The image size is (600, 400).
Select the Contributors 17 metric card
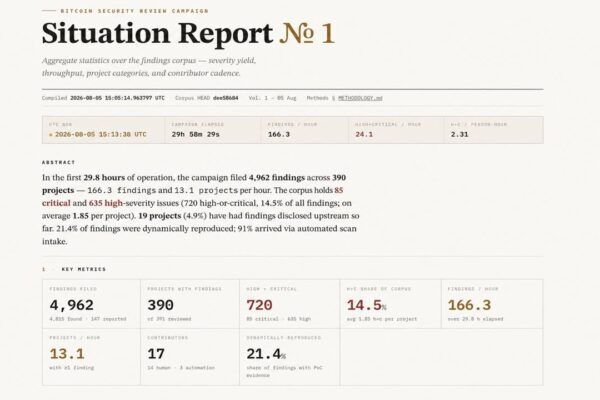(190, 357)
